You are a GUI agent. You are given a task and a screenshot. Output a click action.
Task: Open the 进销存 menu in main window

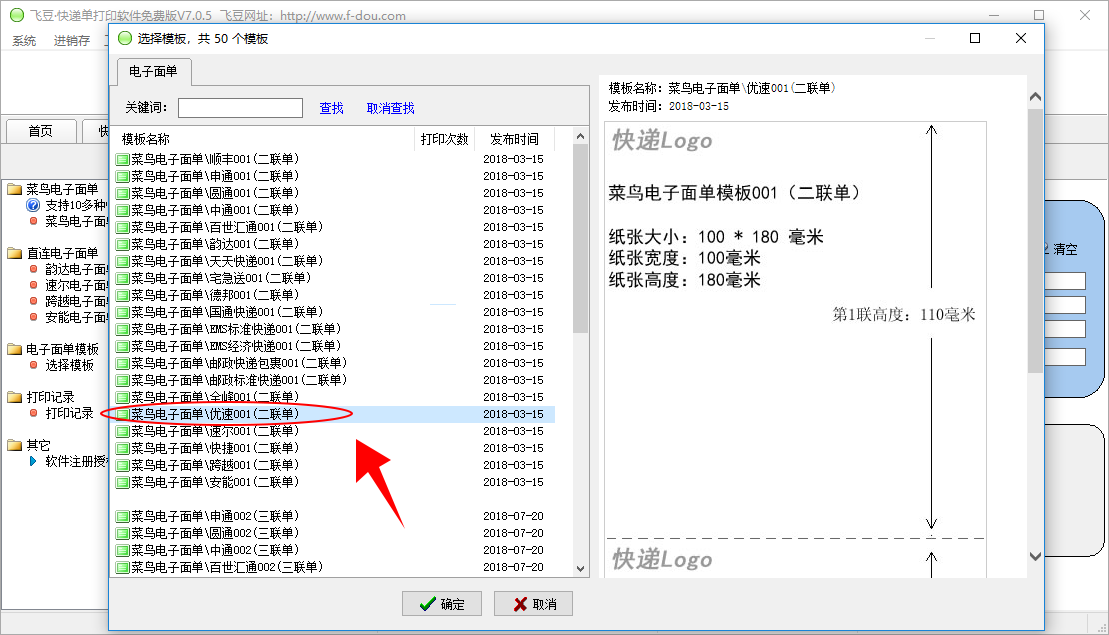[72, 41]
